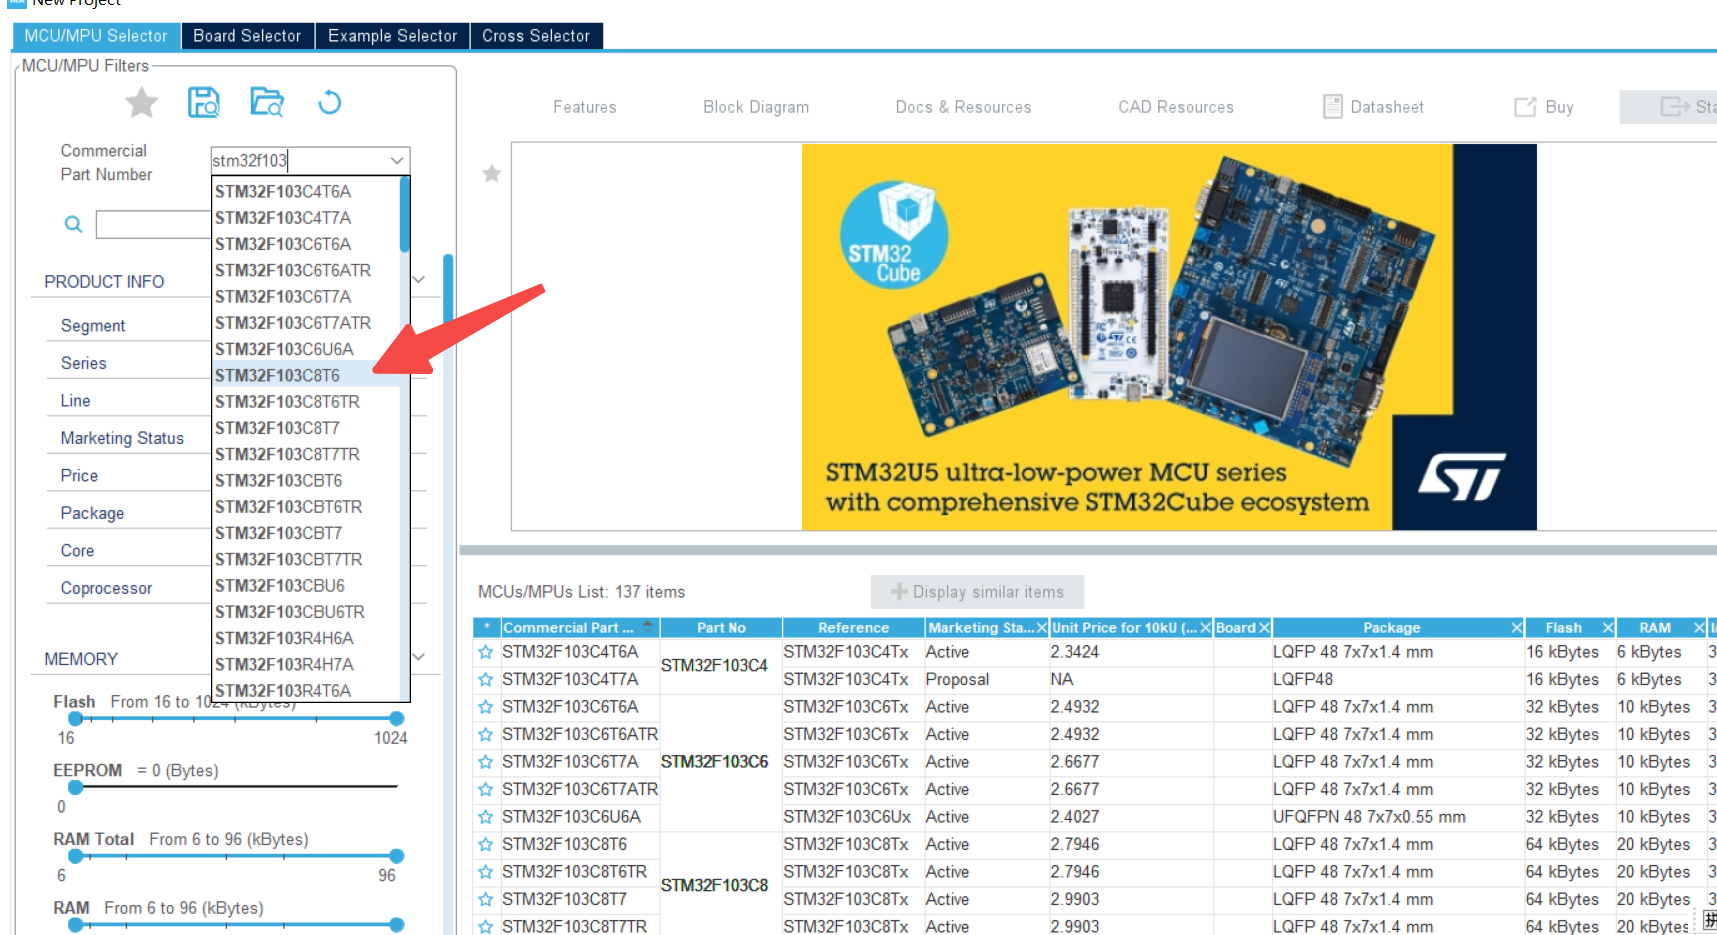Favorite the STM32F103C4T6A table row
This screenshot has width=1717, height=935.
[x=486, y=652]
